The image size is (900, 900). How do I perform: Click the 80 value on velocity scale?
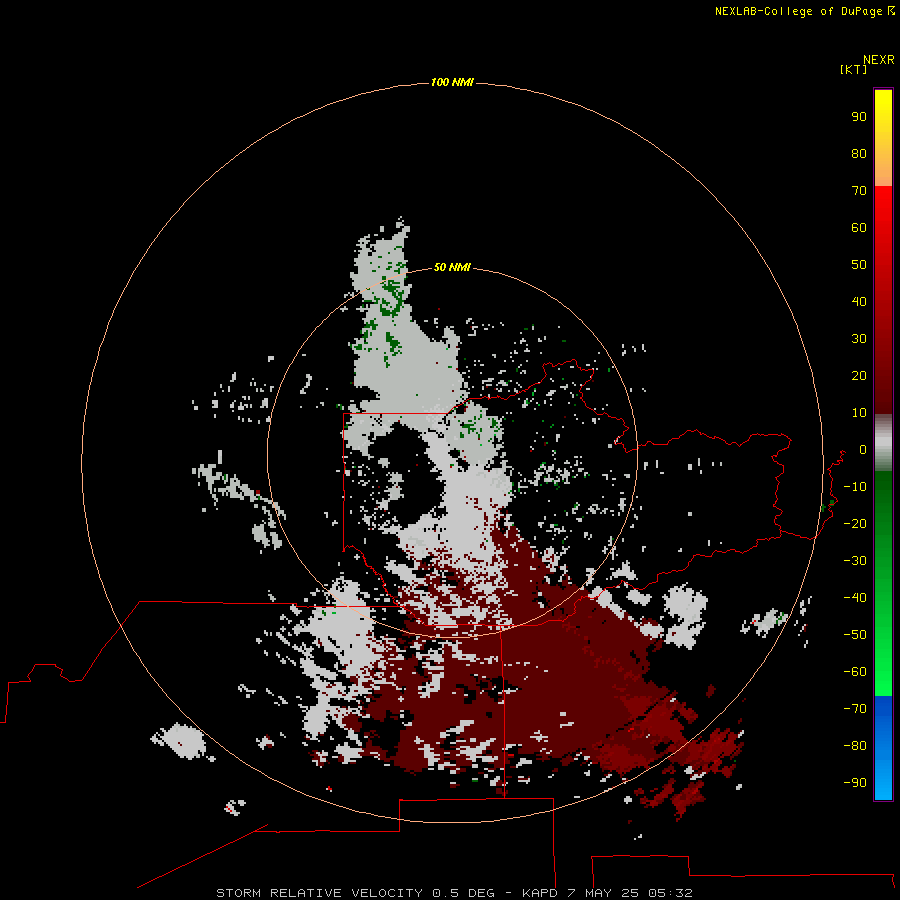point(859,153)
